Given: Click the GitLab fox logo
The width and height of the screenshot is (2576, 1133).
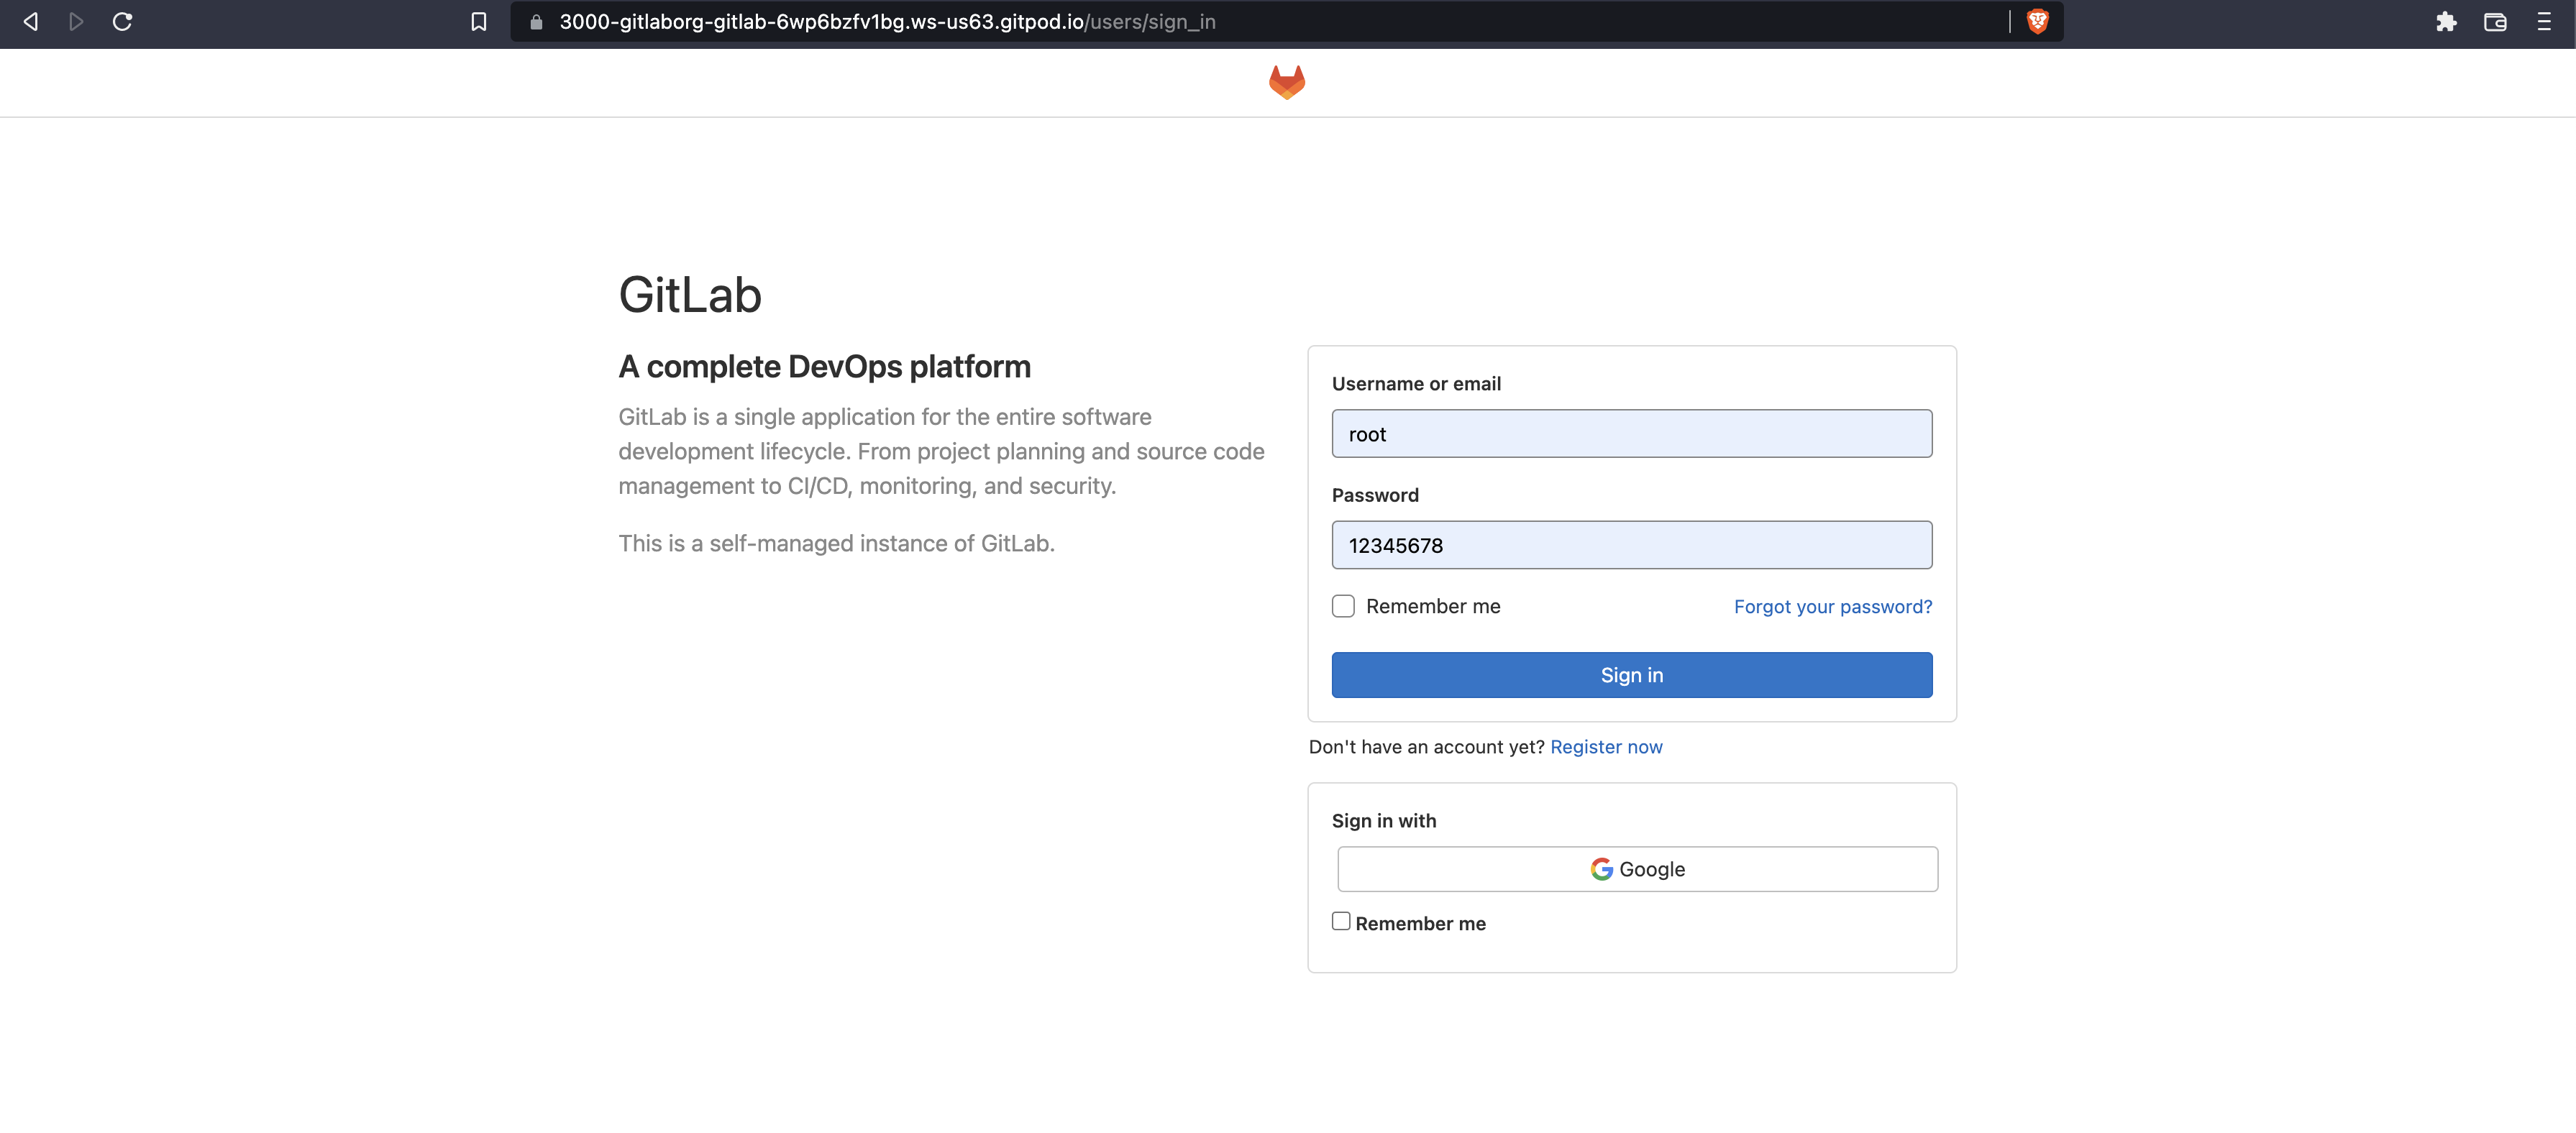Looking at the screenshot, I should click(1287, 82).
